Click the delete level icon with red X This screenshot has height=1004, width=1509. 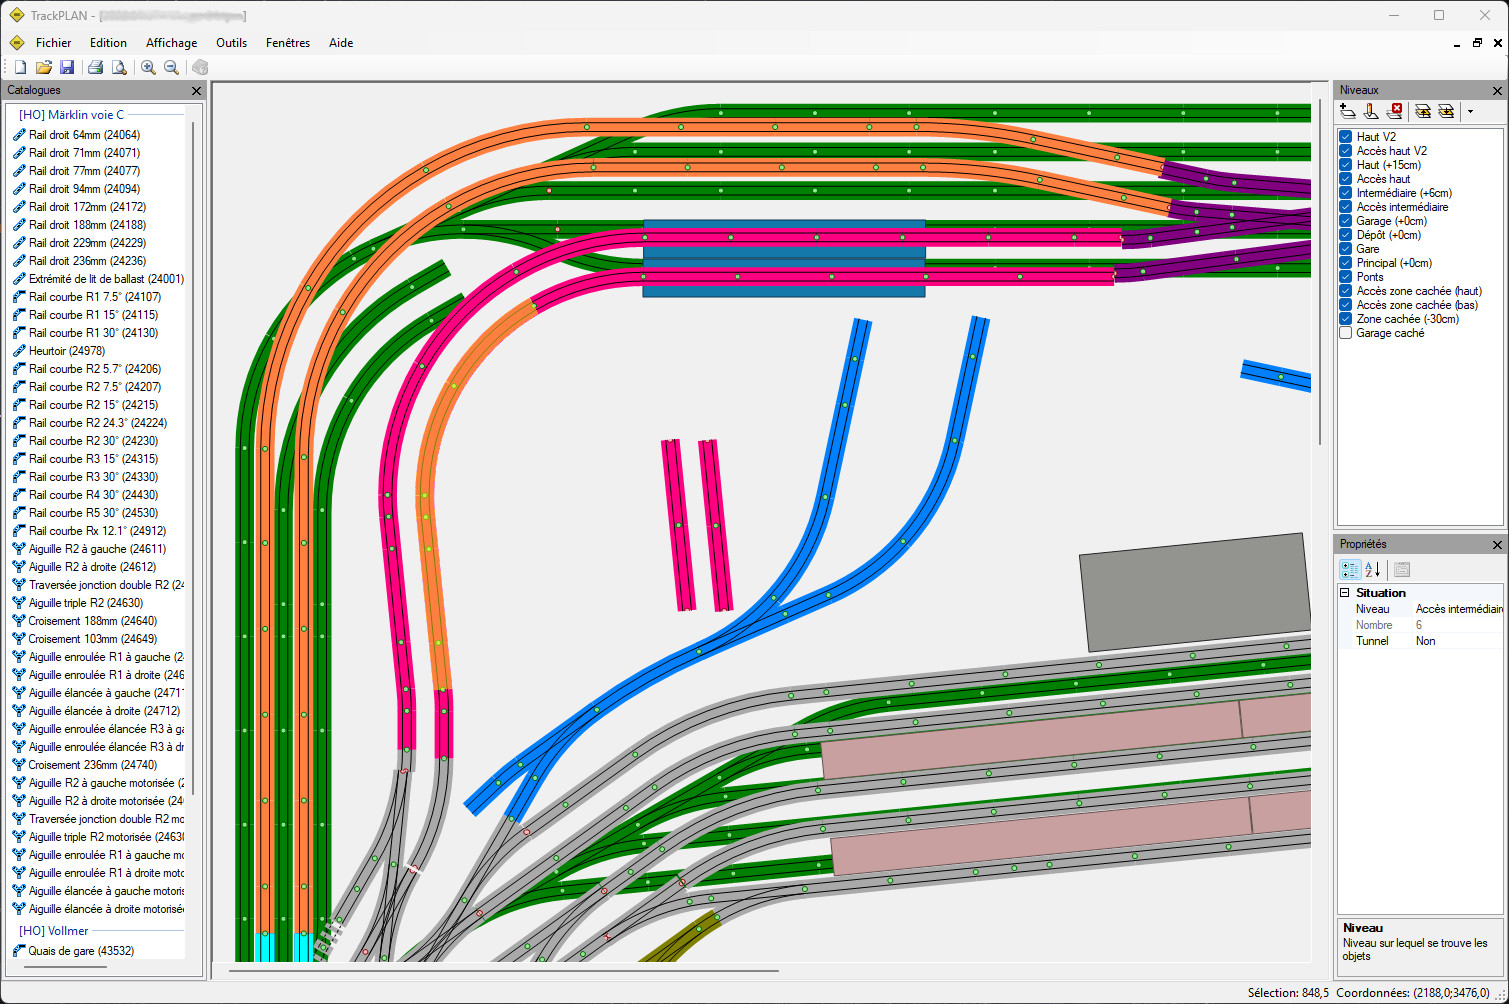pyautogui.click(x=1395, y=112)
